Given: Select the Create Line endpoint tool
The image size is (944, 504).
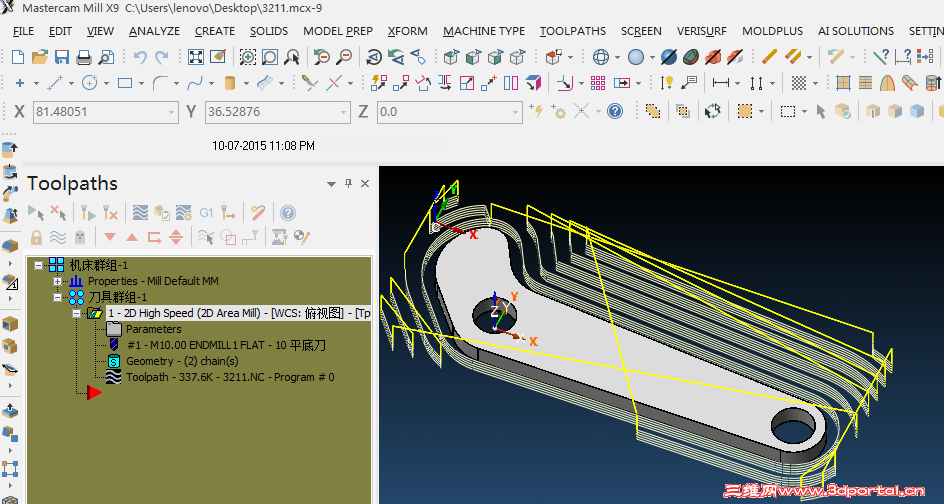Looking at the screenshot, I should (55, 83).
